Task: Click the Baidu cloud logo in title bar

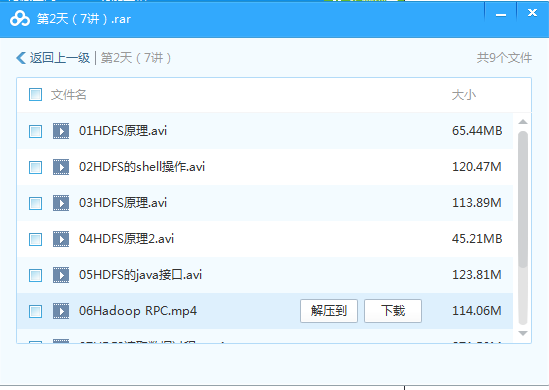Action: (20, 19)
